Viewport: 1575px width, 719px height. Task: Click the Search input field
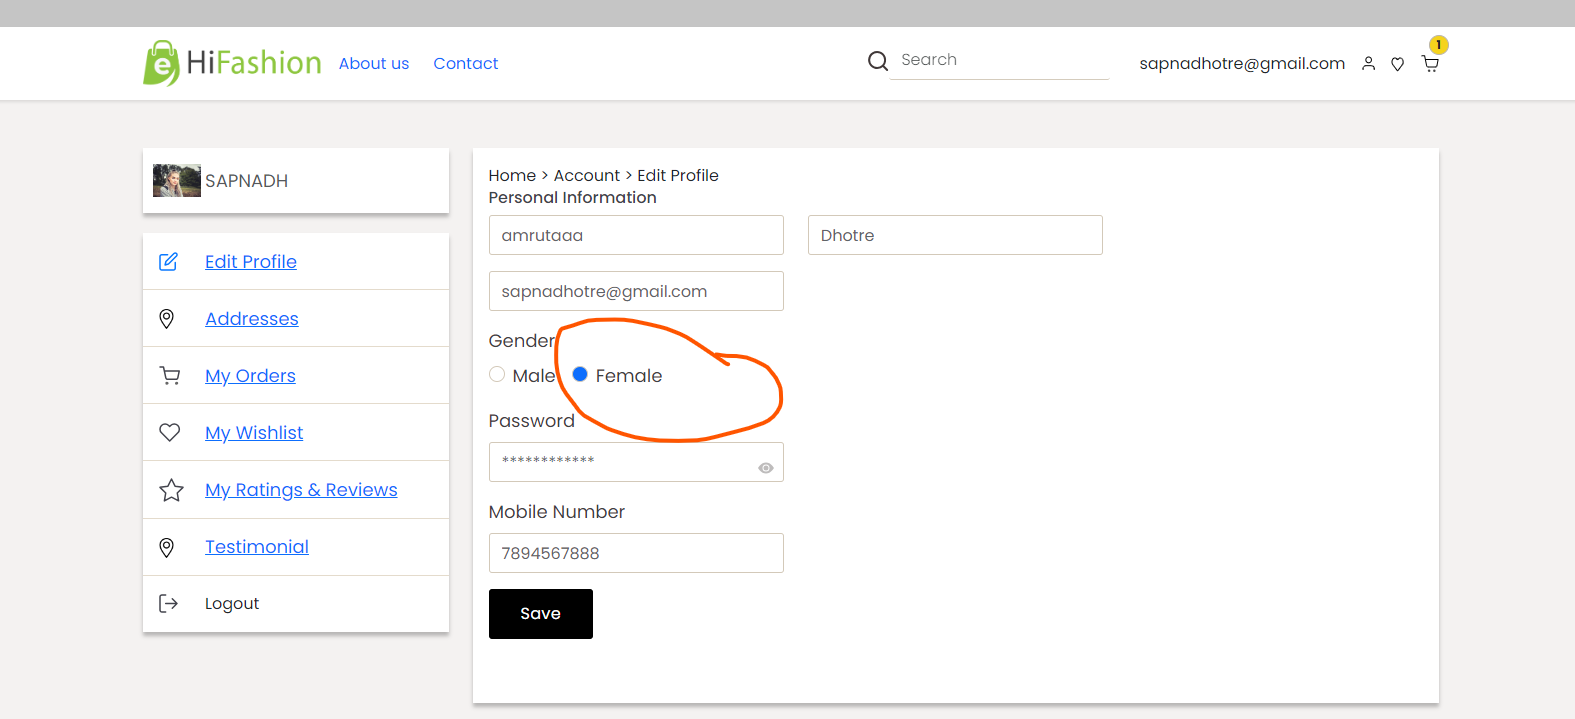pos(999,60)
